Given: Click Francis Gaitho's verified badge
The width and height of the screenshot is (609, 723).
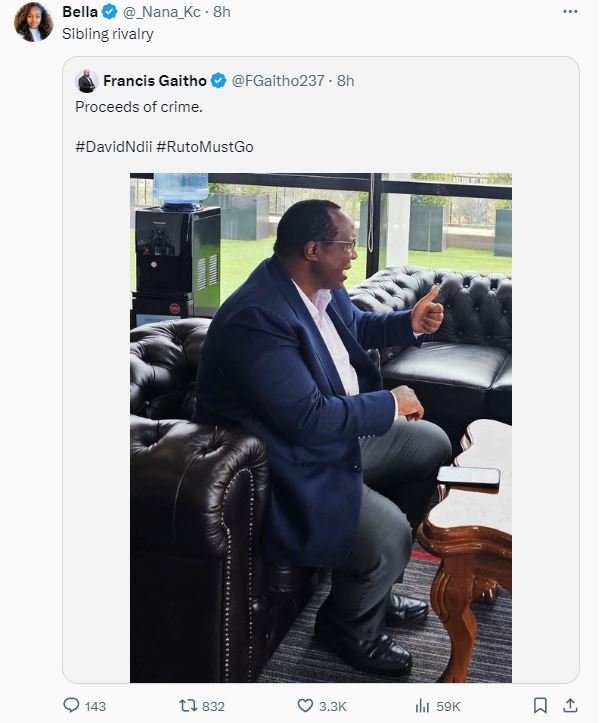Looking at the screenshot, I should tap(219, 81).
